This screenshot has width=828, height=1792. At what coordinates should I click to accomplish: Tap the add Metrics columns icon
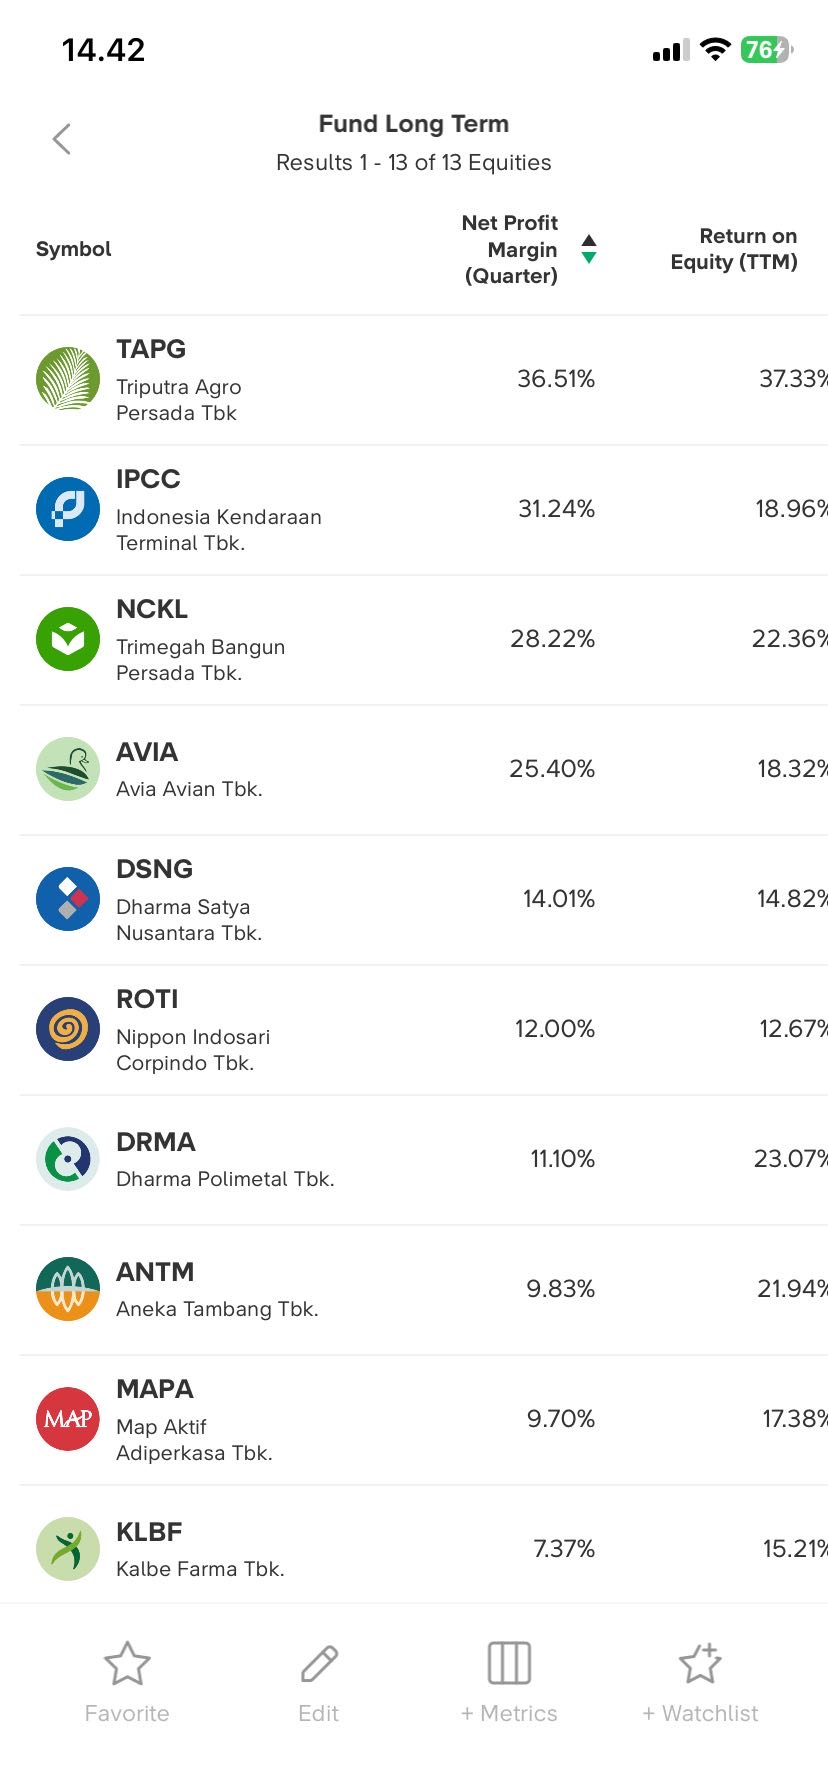tap(509, 1664)
